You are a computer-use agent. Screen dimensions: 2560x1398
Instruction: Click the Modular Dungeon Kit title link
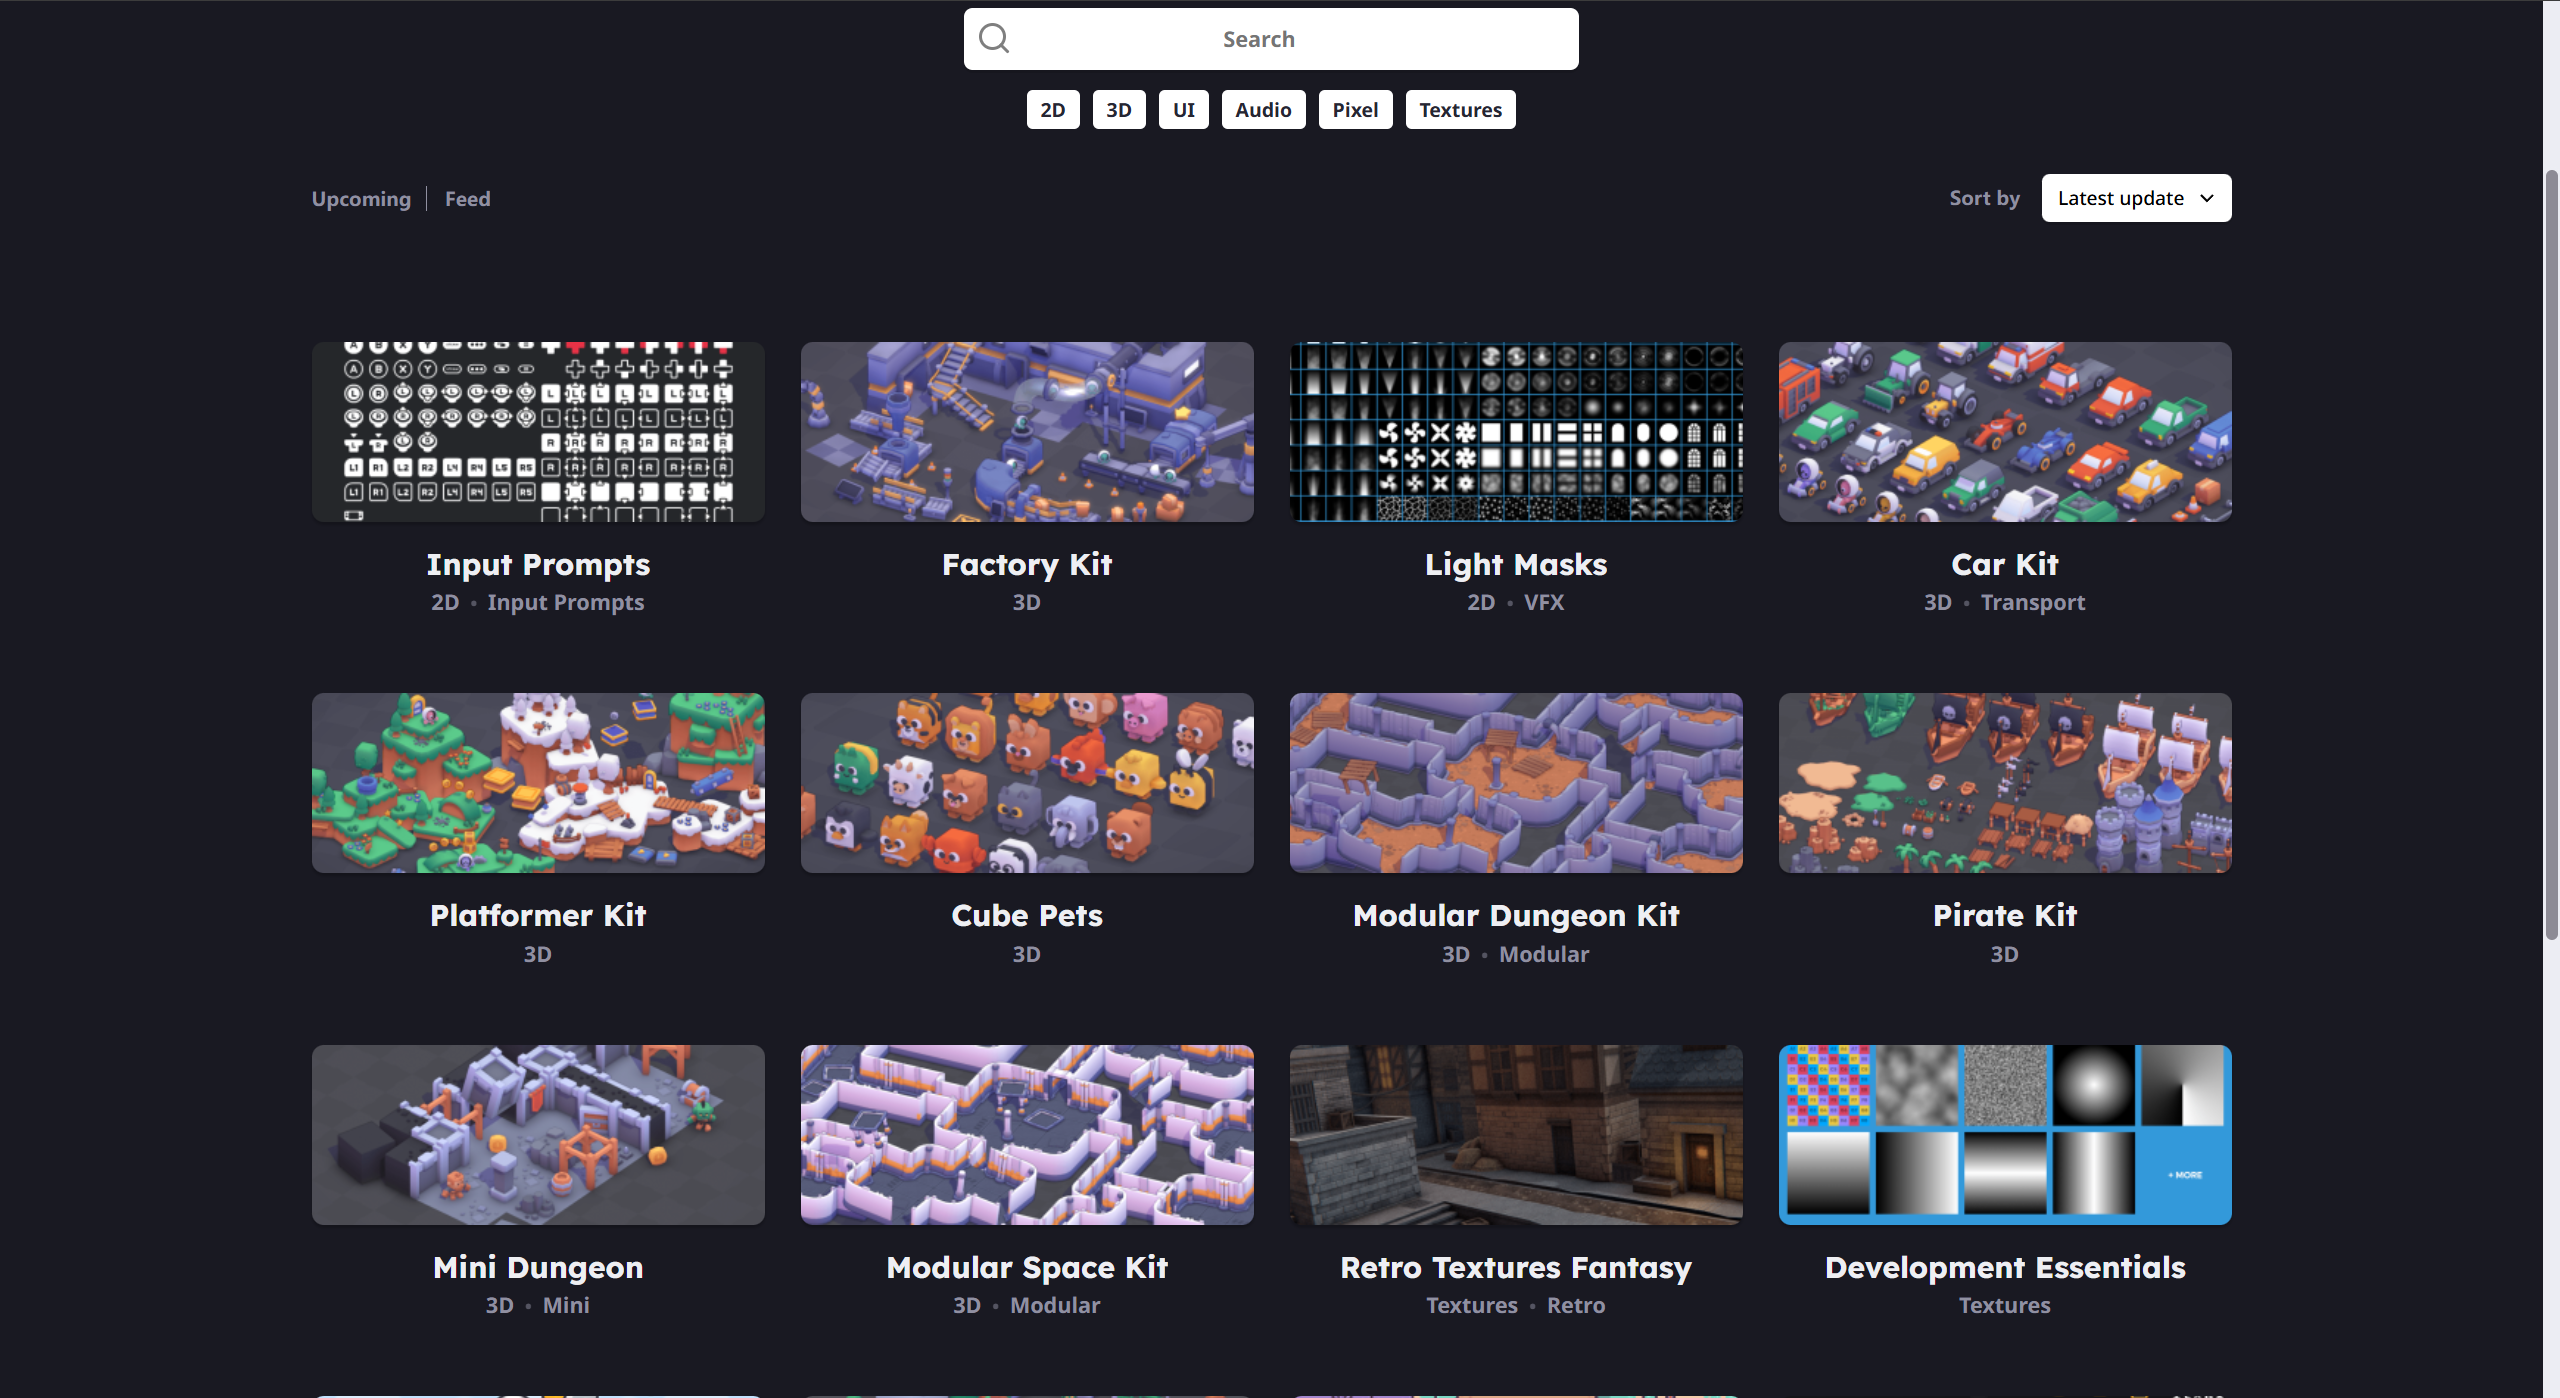[x=1516, y=915]
